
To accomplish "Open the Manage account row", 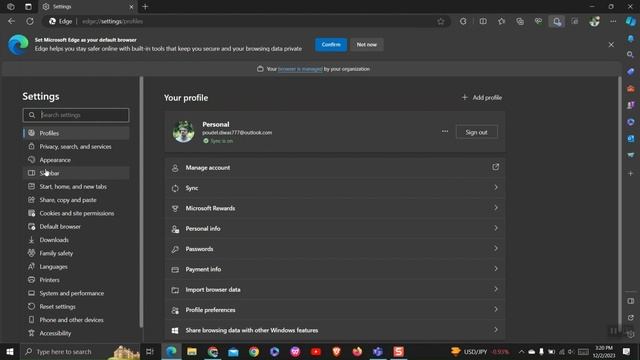I will coord(335,168).
